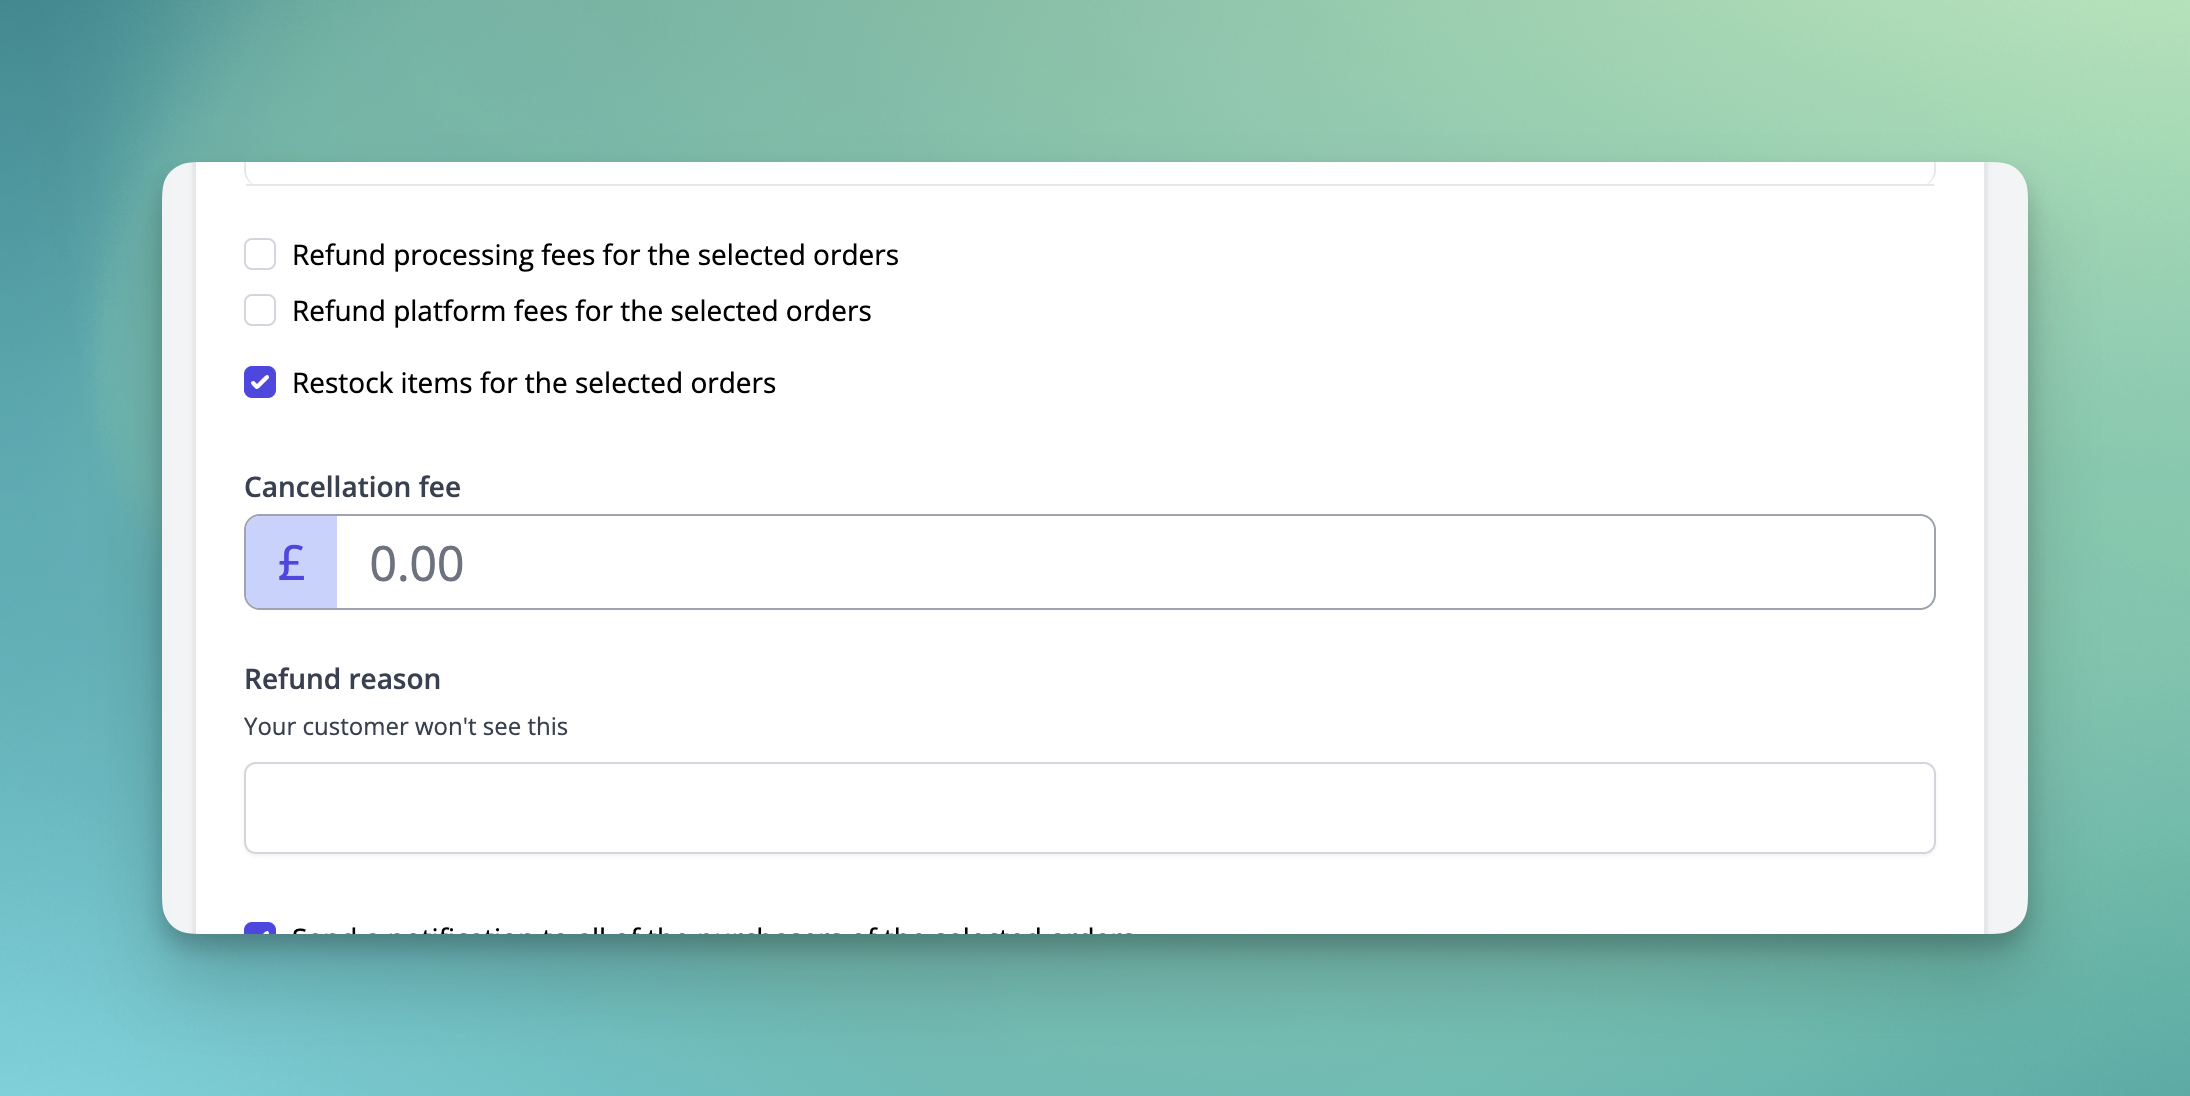
Task: Click "Refund processing fees for the selected orders" label
Action: [595, 255]
